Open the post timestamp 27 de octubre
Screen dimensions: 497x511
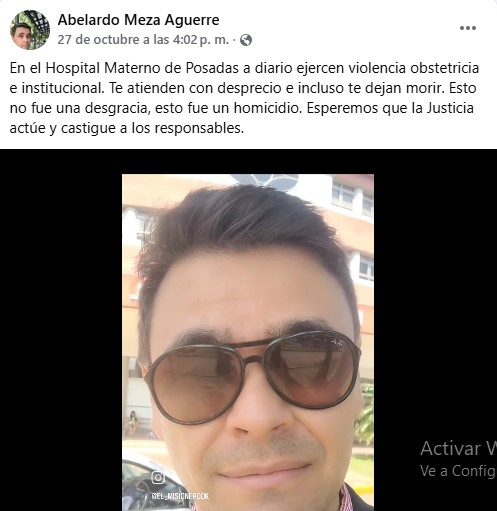tap(143, 40)
